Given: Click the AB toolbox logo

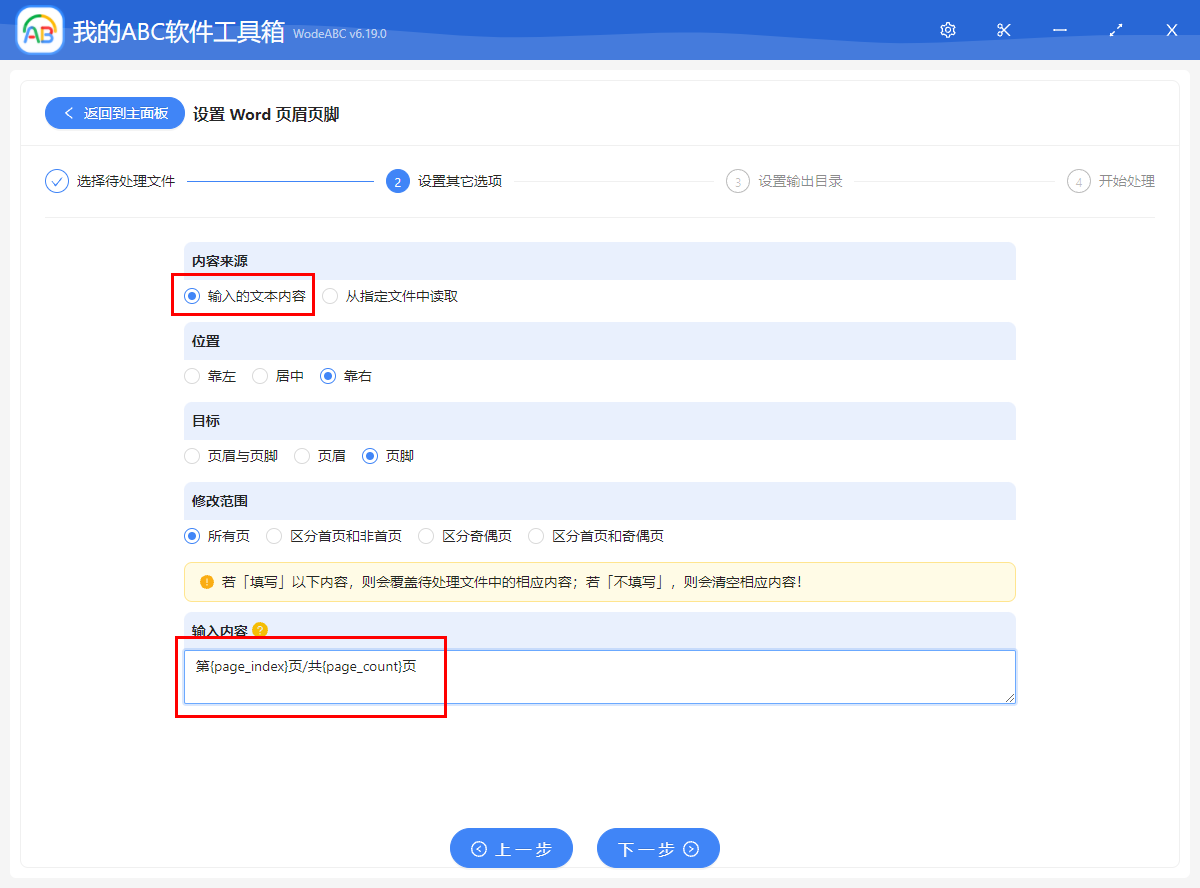Looking at the screenshot, I should (x=38, y=30).
